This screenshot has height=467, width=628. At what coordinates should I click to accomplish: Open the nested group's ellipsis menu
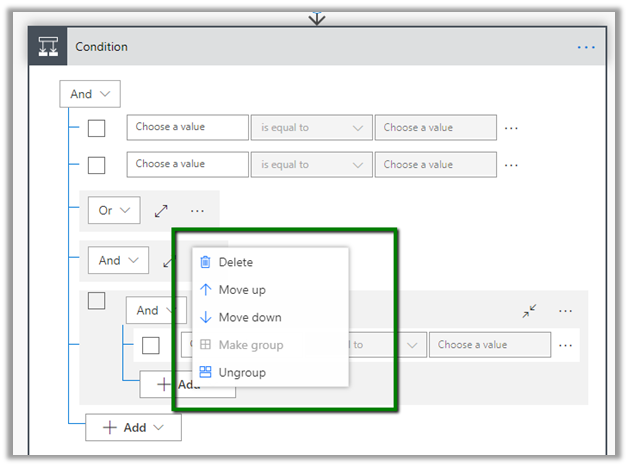tap(566, 311)
